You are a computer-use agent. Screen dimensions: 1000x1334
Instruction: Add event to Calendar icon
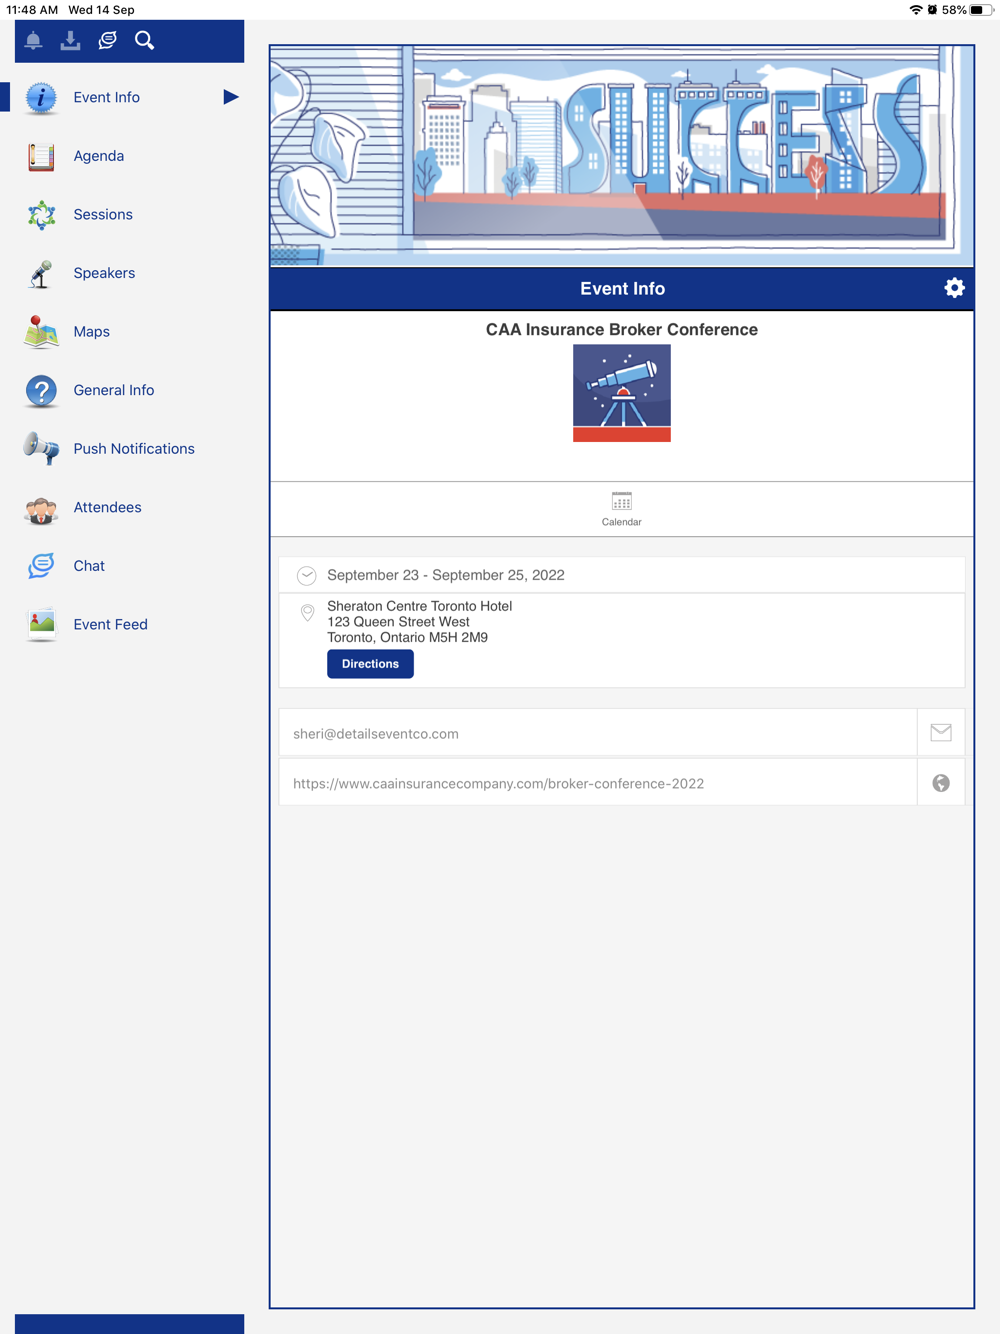coord(622,501)
